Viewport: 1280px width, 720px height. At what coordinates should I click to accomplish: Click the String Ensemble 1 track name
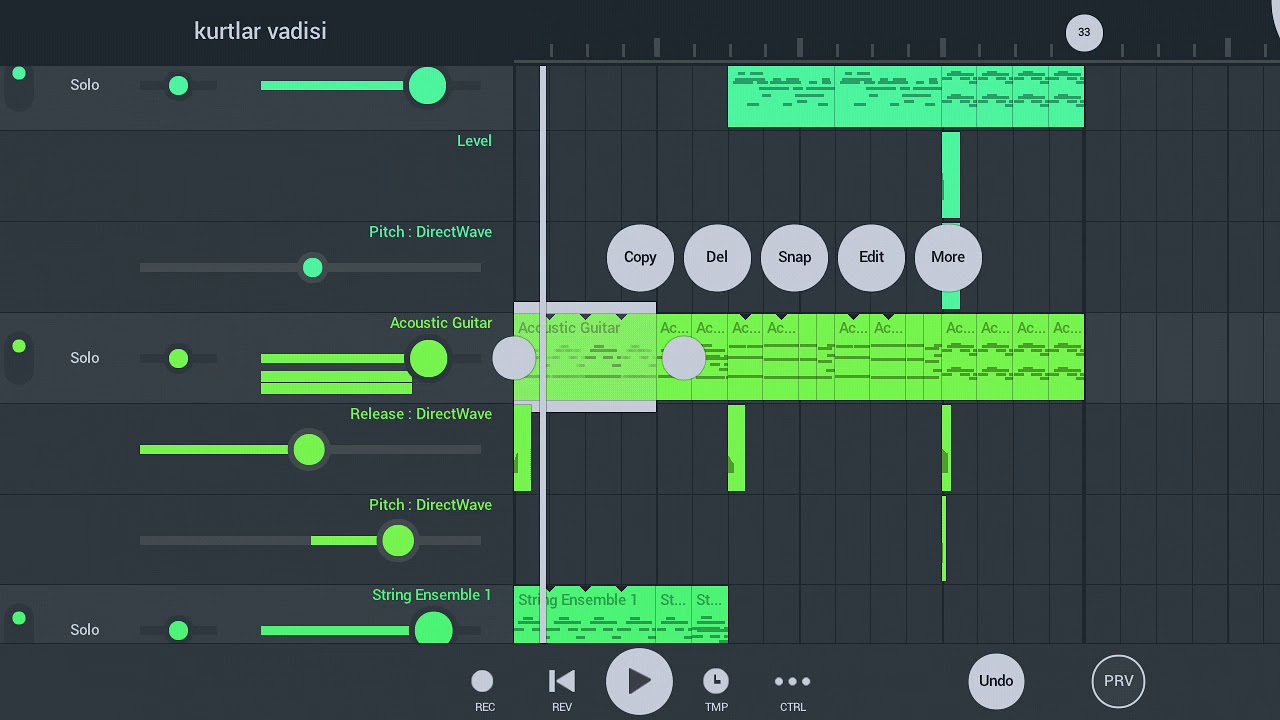coord(432,595)
